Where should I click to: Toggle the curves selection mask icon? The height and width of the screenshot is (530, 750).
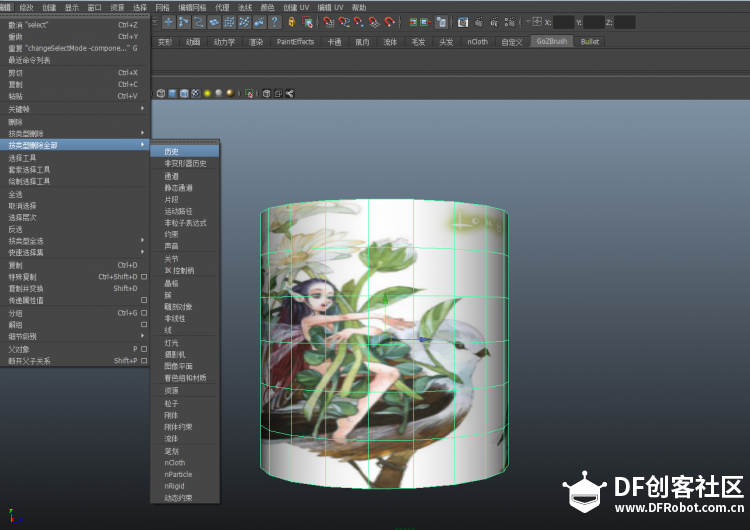[199, 22]
